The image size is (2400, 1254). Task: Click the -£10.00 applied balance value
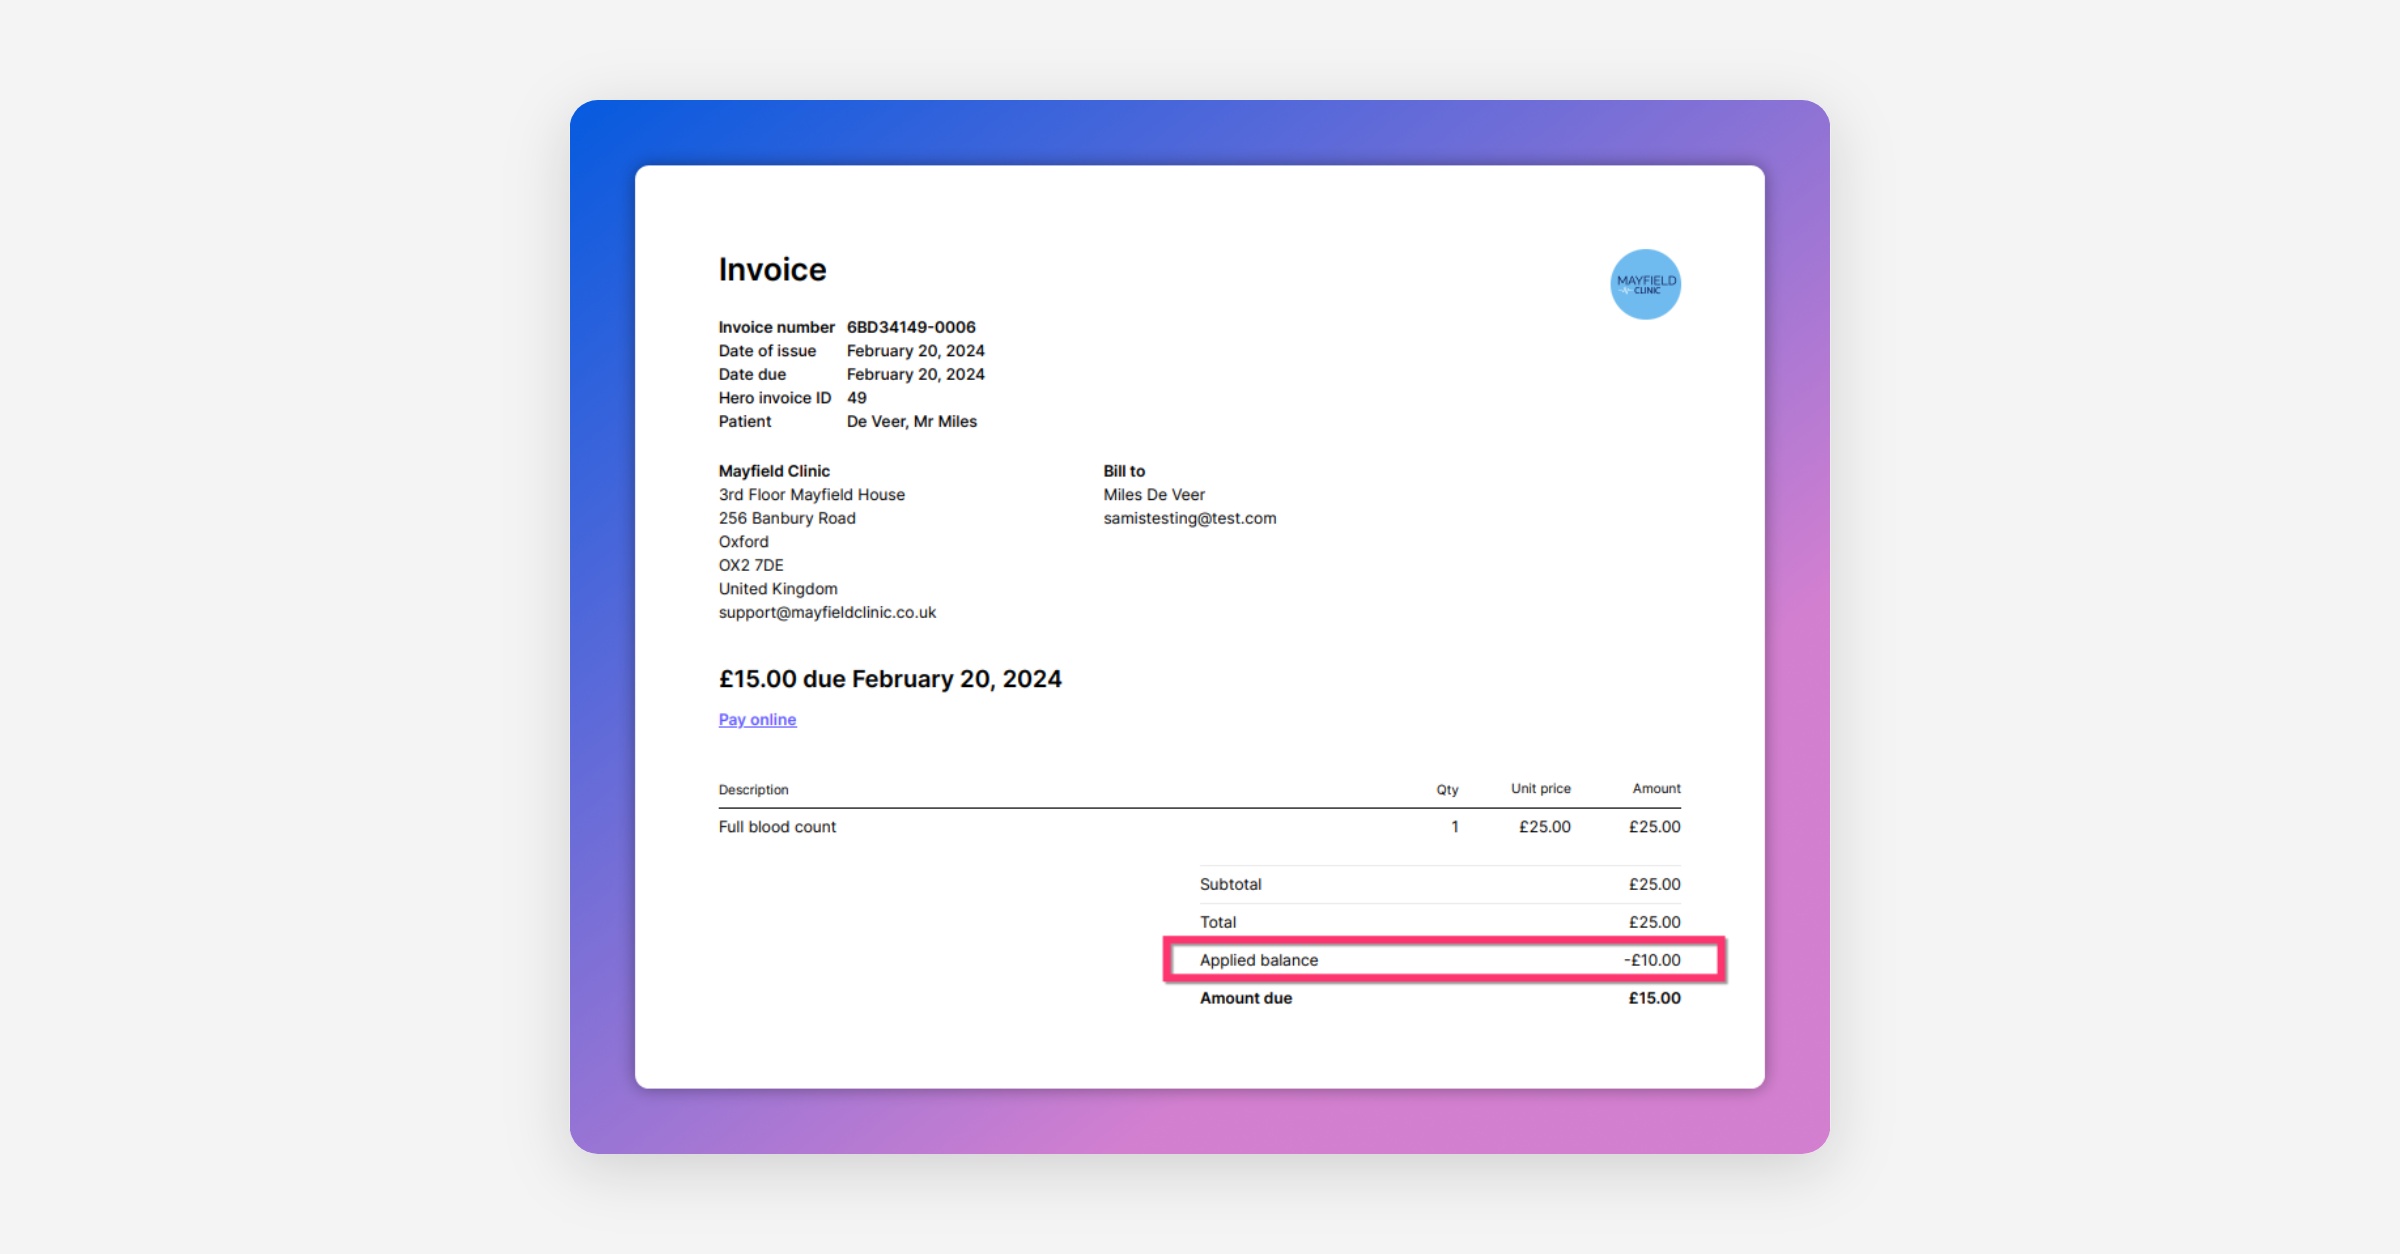point(1652,960)
